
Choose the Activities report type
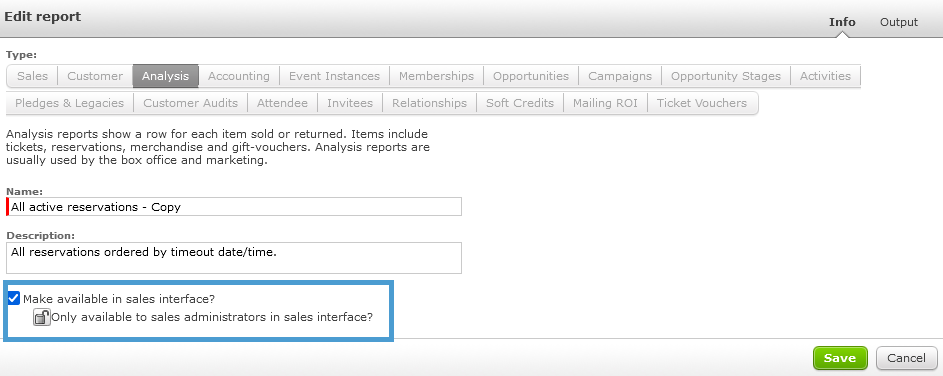pyautogui.click(x=825, y=76)
